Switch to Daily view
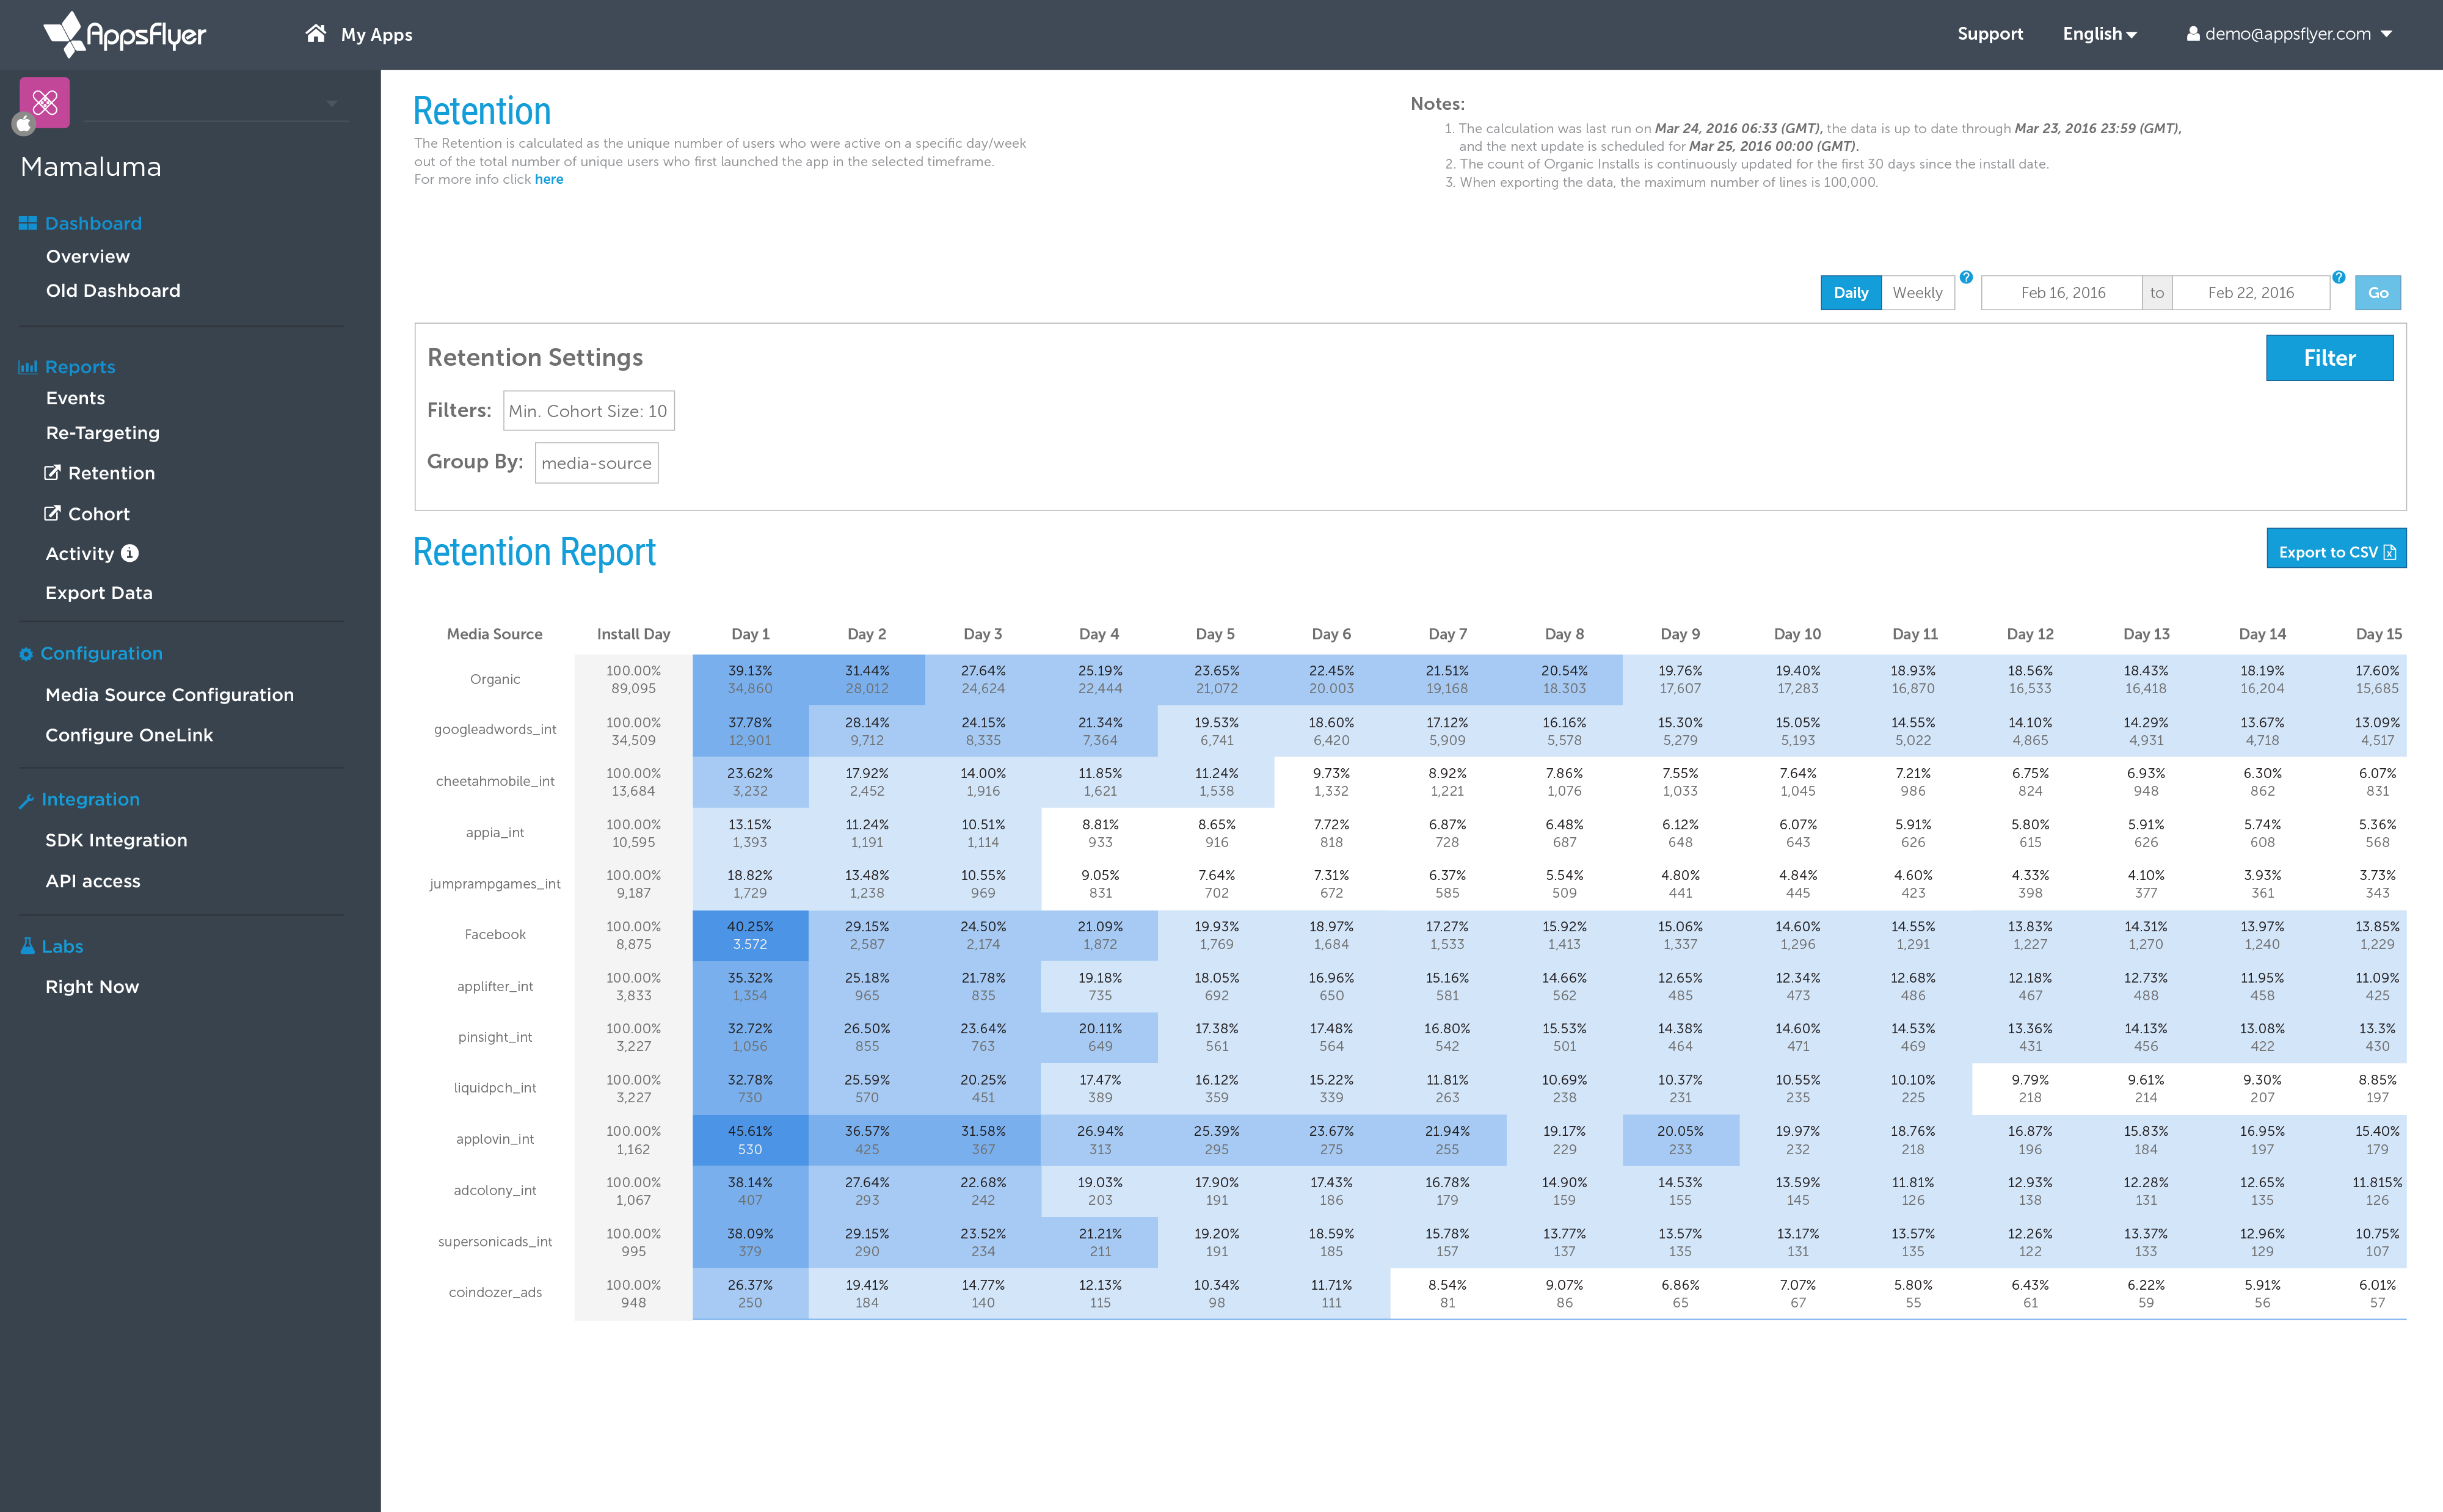Screen dimensions: 2443x1512 point(1850,293)
